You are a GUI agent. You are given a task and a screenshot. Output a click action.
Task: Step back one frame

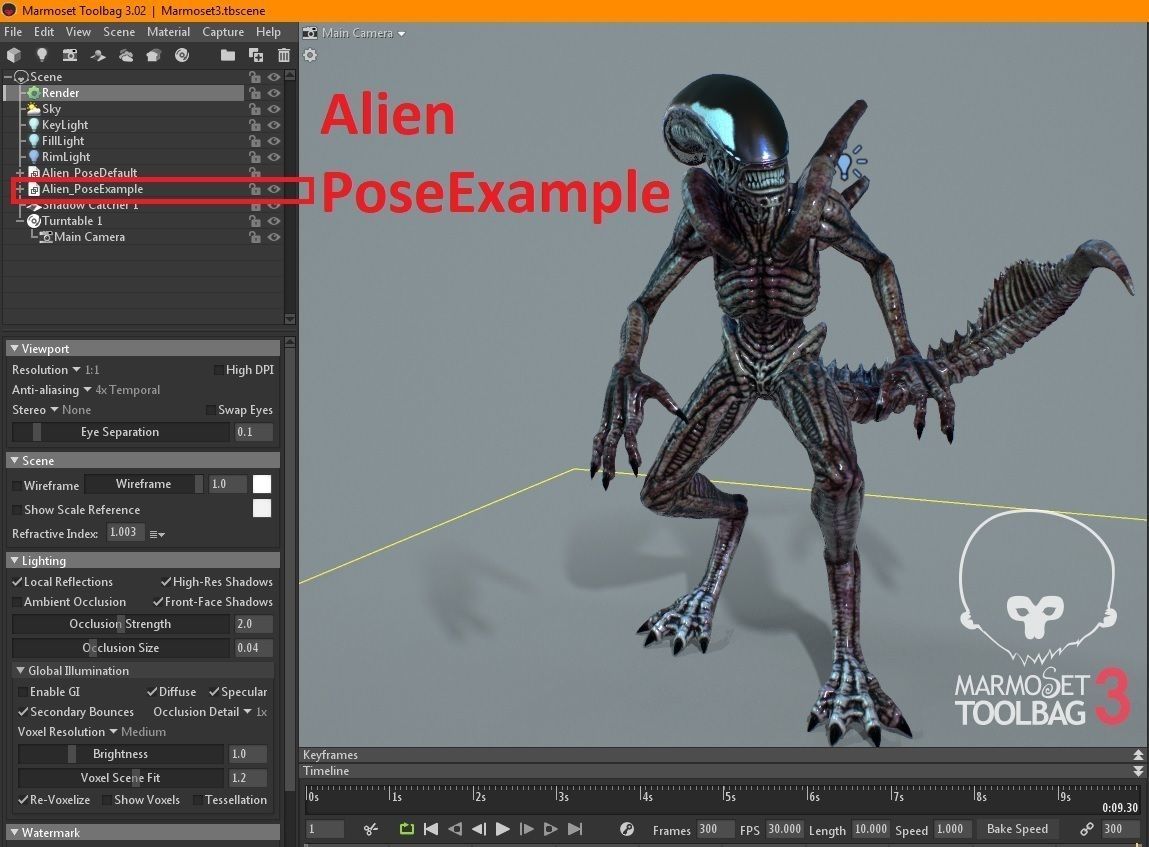click(x=479, y=829)
